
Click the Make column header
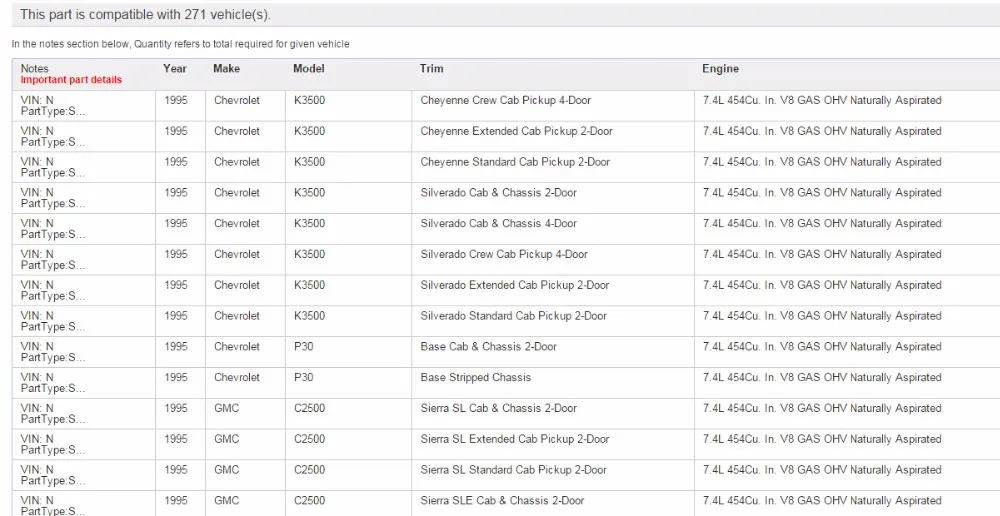226,68
